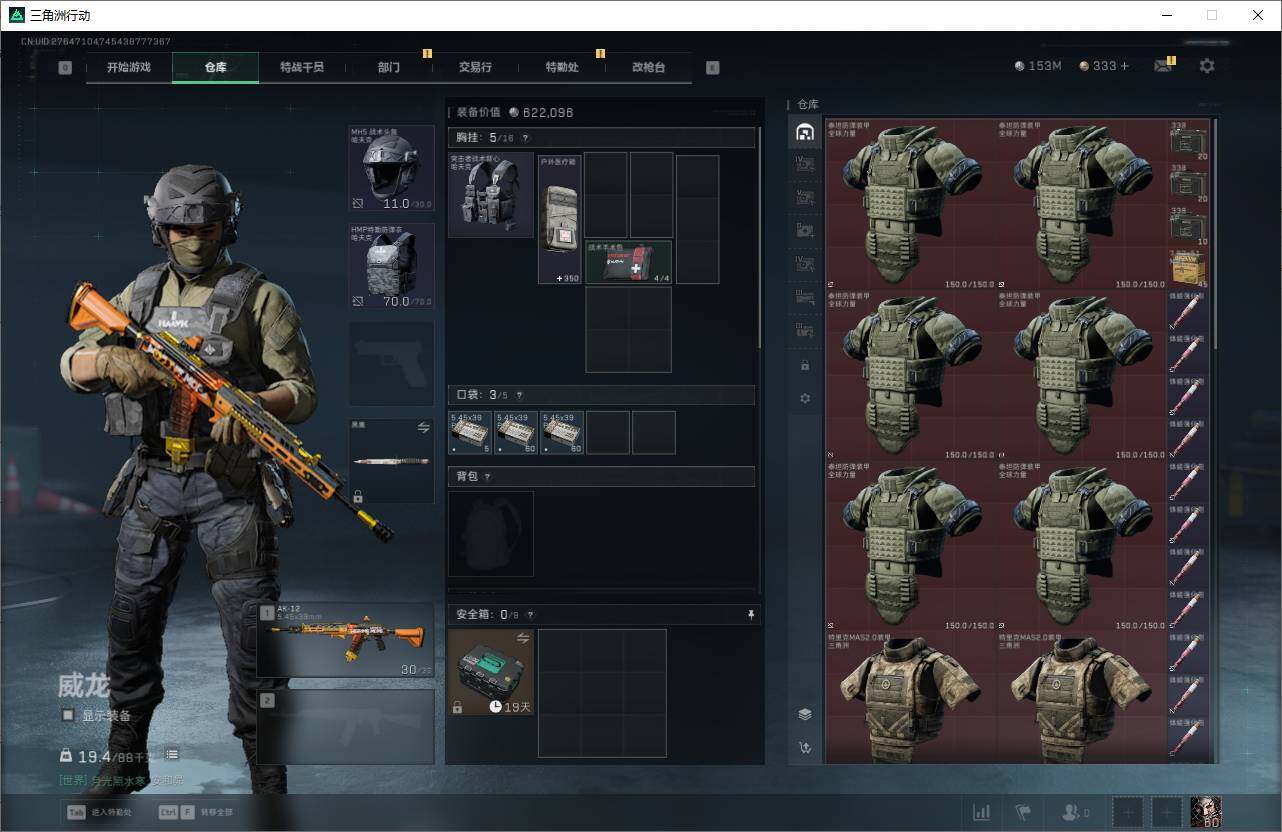Click the empty weapon slot 2

[346, 727]
